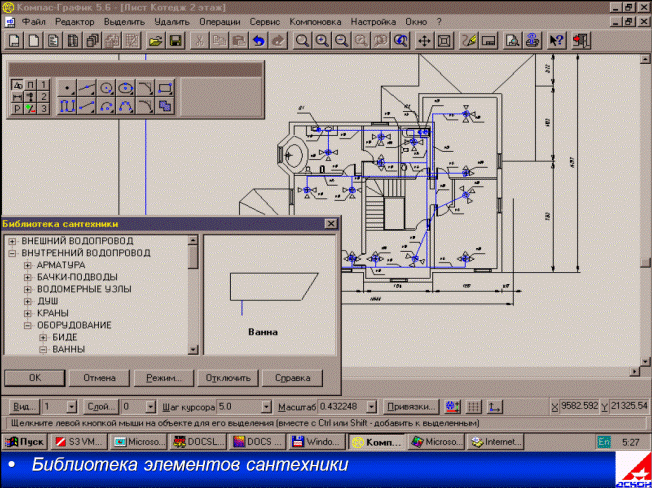Screen dimensions: 652x488
Task: Click the local coordinate system icon
Action: point(495,407)
